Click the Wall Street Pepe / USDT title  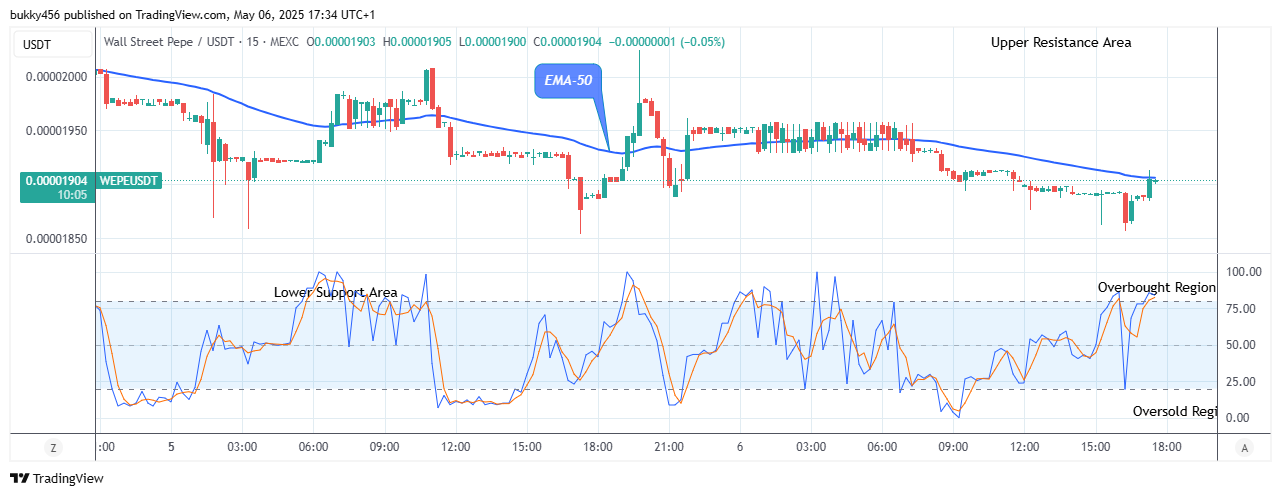click(x=170, y=42)
